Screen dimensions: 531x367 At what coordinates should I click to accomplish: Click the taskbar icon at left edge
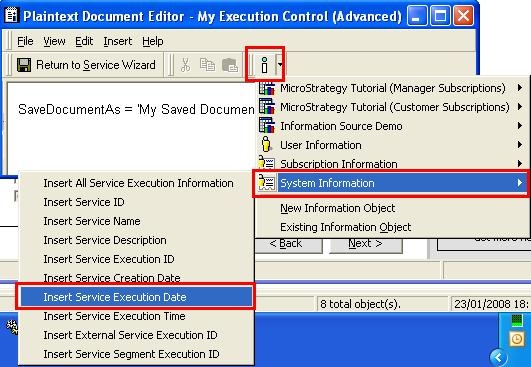point(13,327)
